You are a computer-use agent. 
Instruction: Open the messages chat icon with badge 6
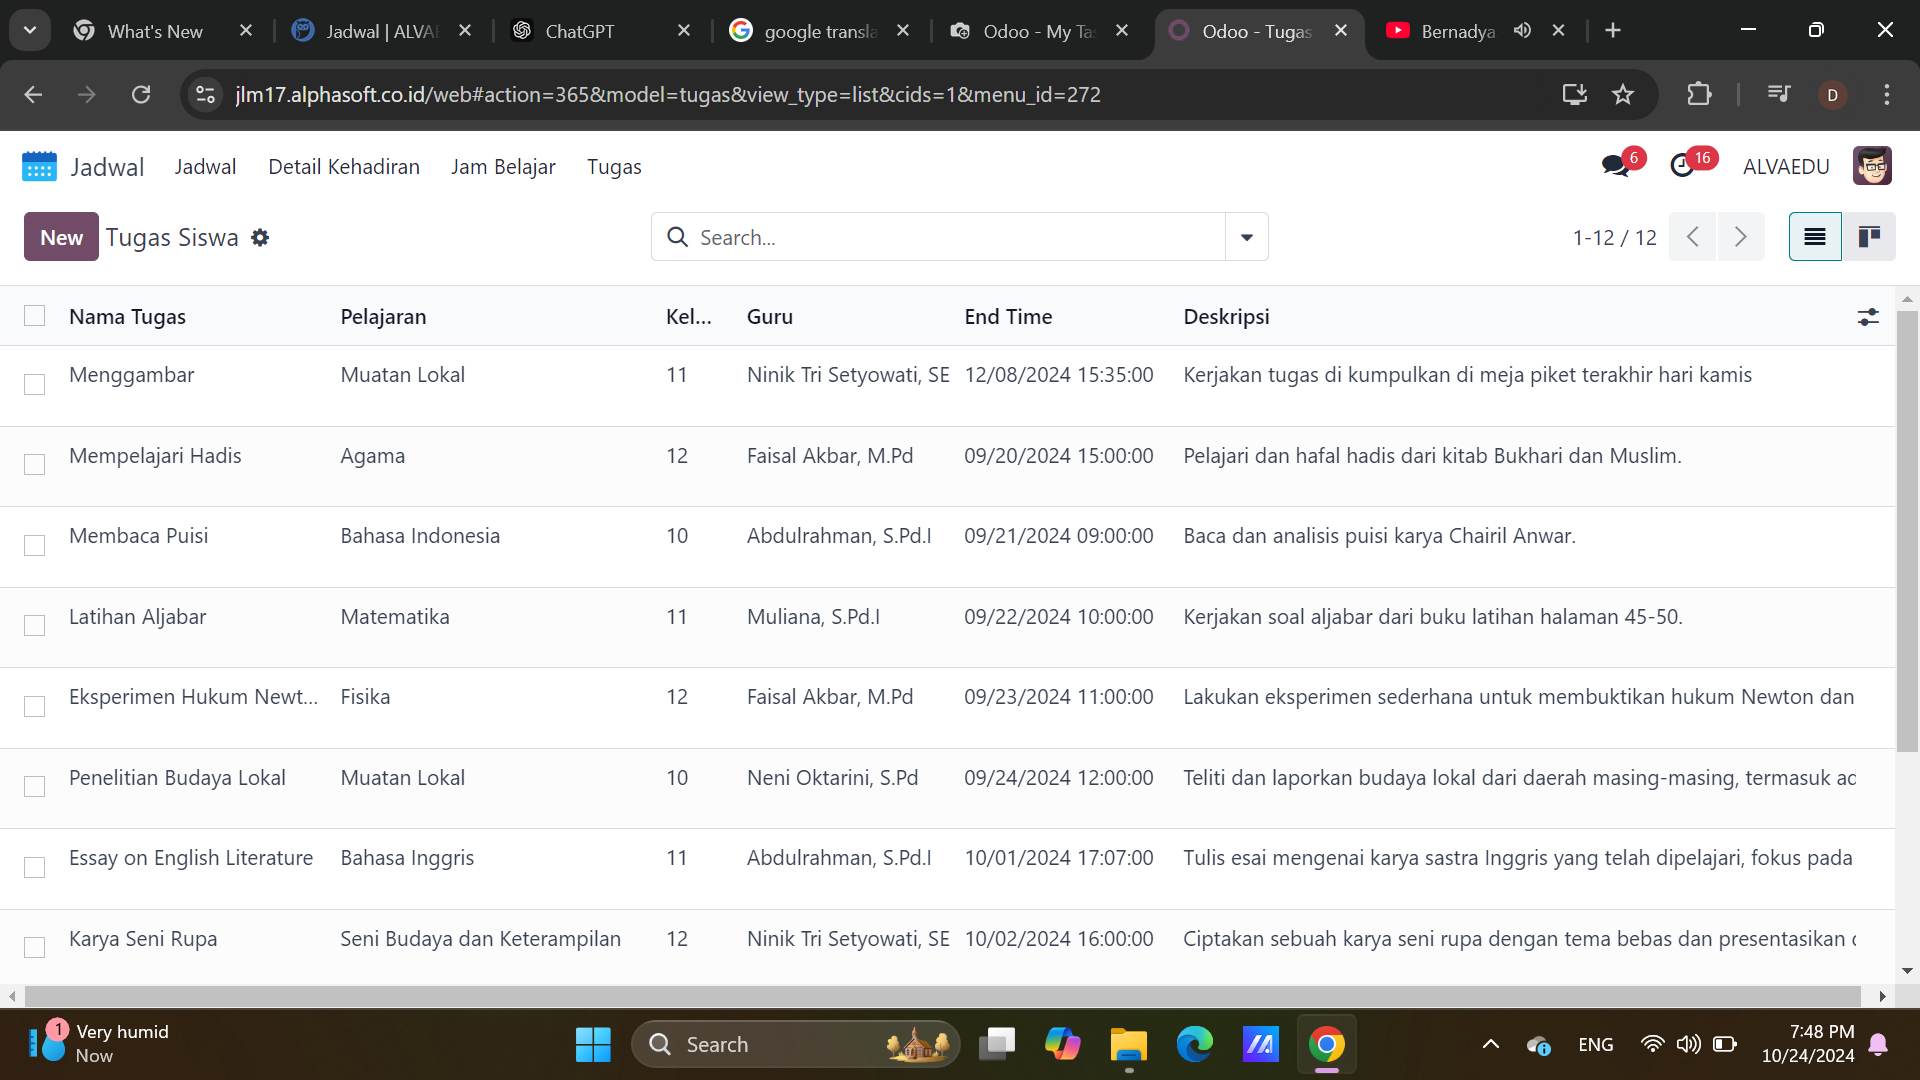[x=1615, y=166]
